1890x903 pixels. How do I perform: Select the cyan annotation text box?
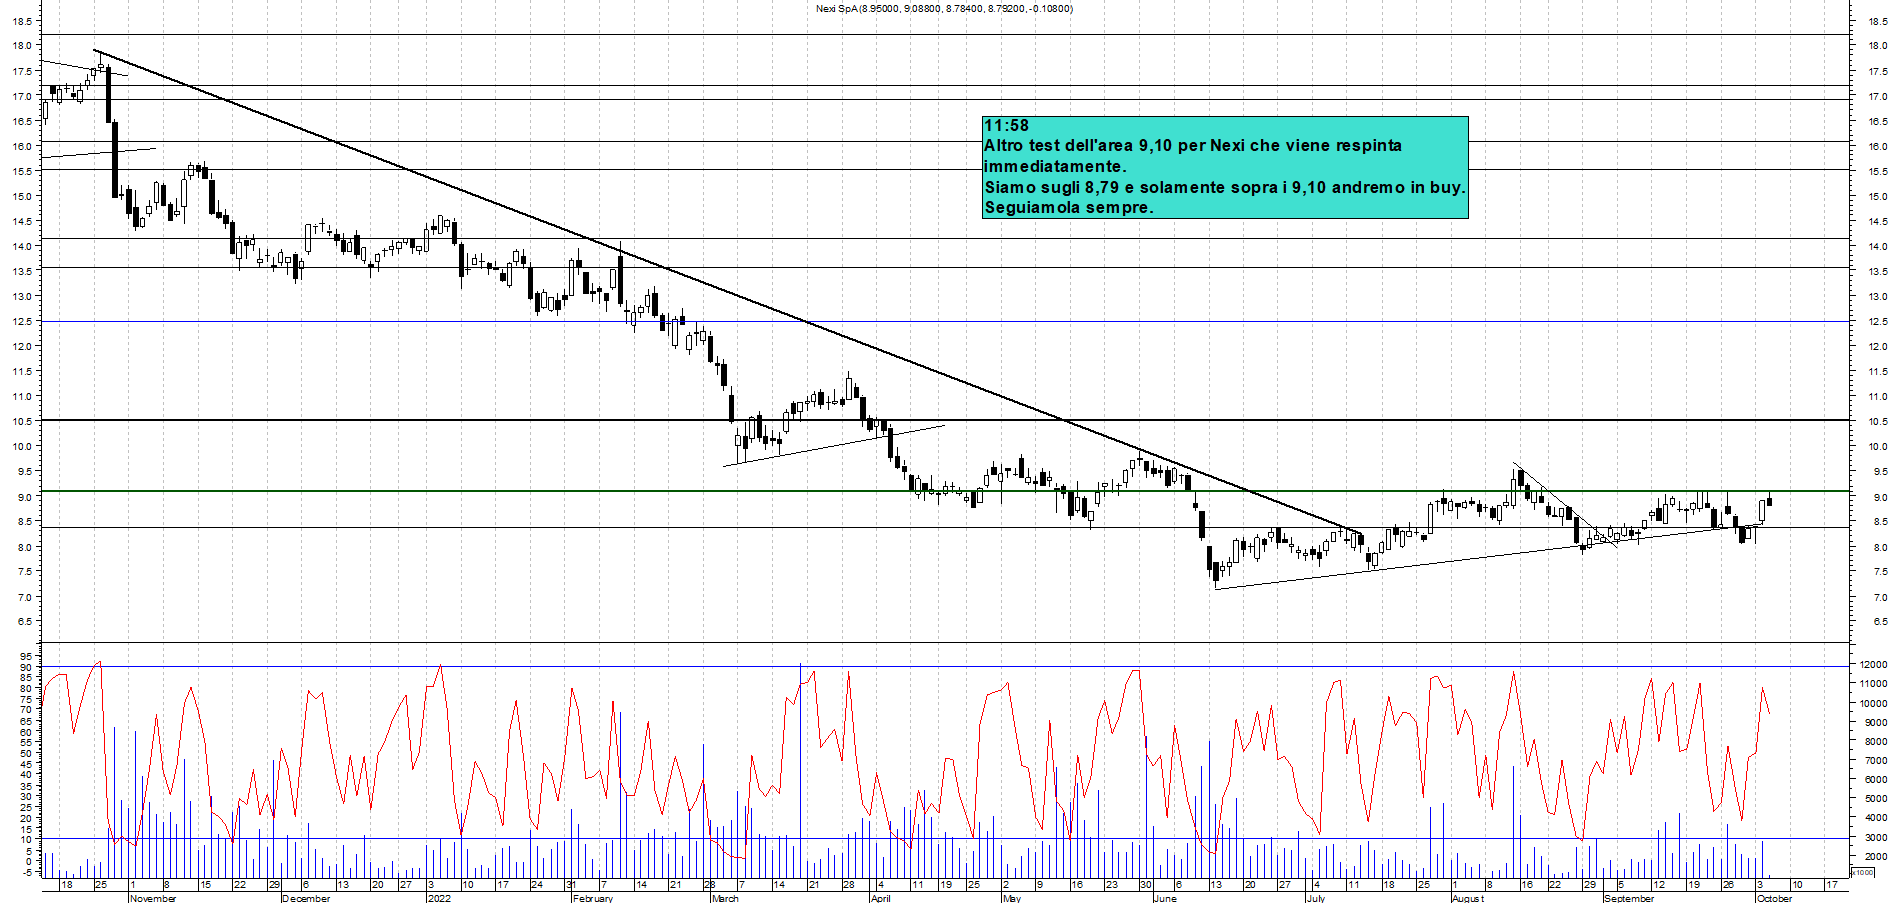(x=1225, y=167)
